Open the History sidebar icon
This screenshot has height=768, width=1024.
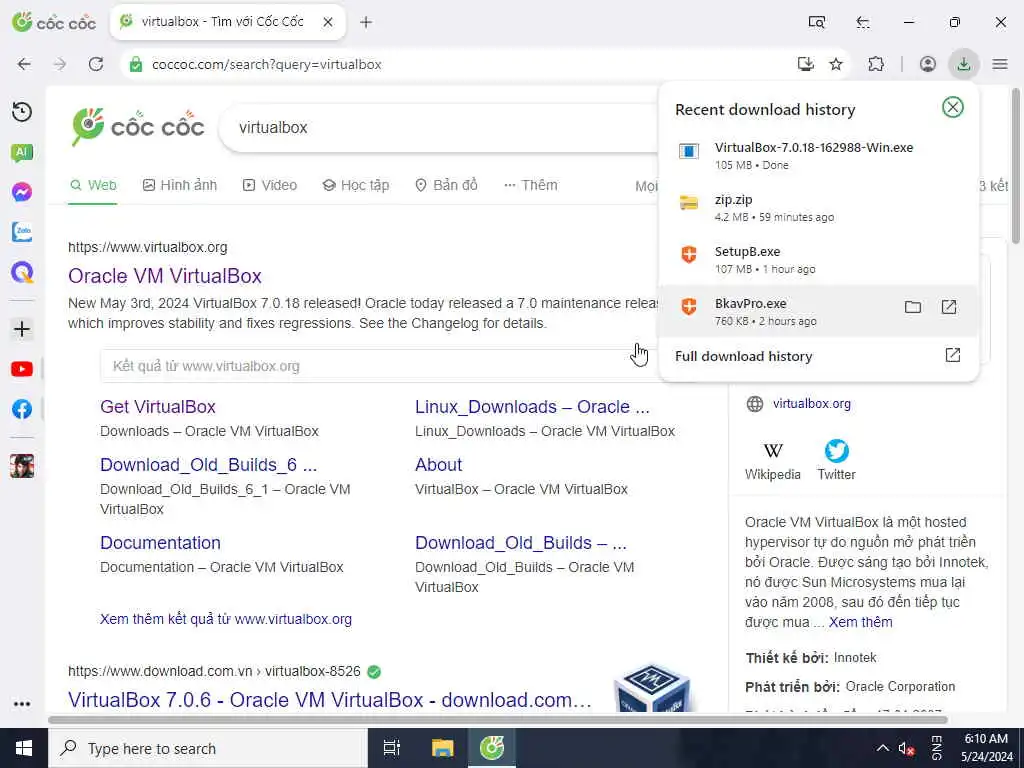pyautogui.click(x=22, y=112)
